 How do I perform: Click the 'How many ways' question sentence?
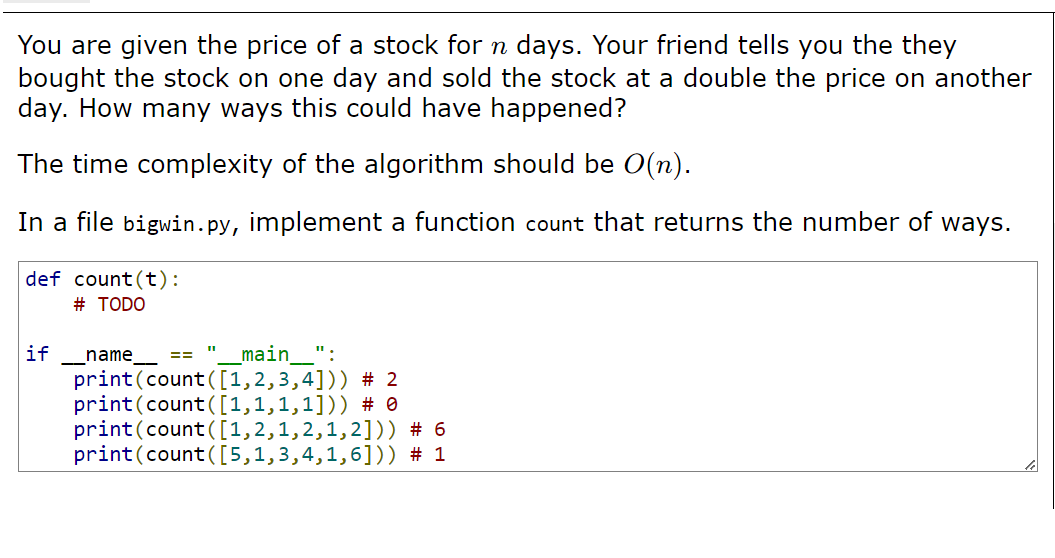[353, 108]
